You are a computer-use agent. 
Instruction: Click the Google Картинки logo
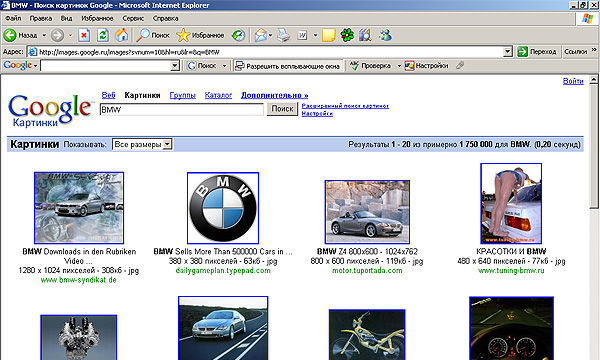pos(50,111)
